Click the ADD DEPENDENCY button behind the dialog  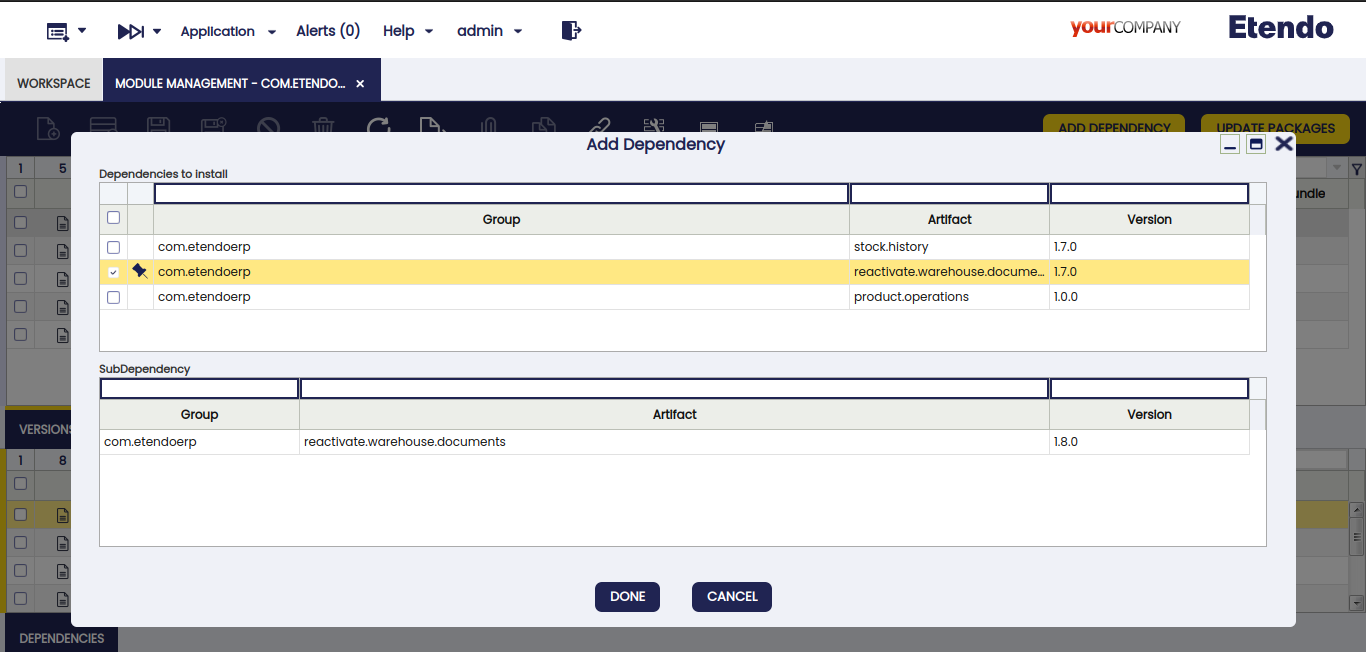1114,128
